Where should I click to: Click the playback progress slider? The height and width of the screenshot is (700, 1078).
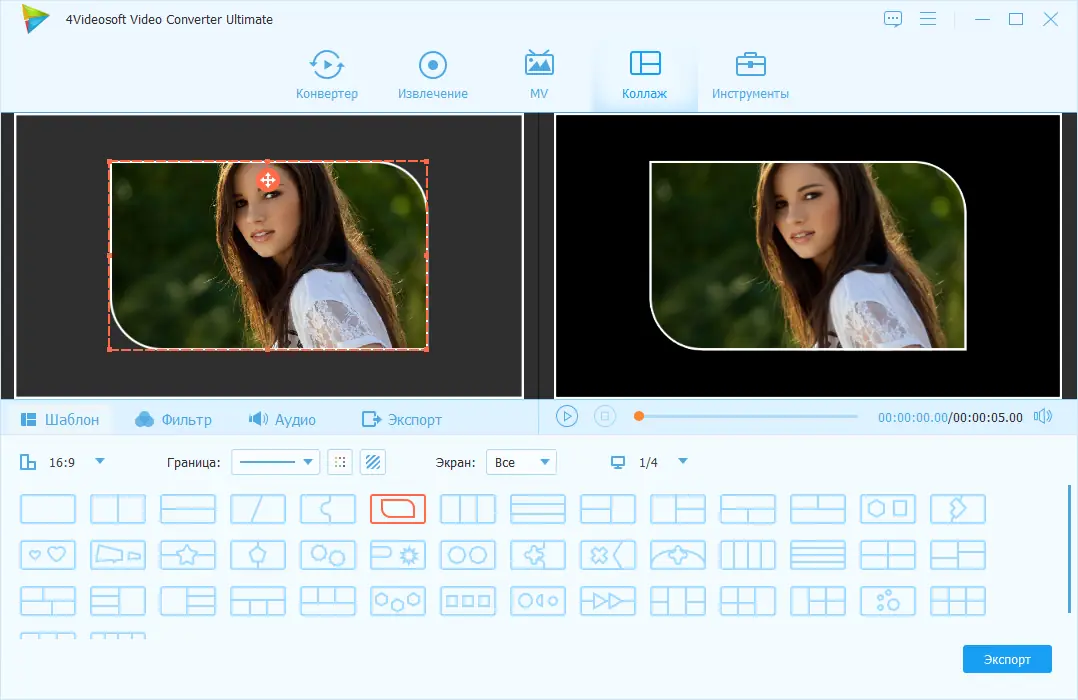[748, 416]
